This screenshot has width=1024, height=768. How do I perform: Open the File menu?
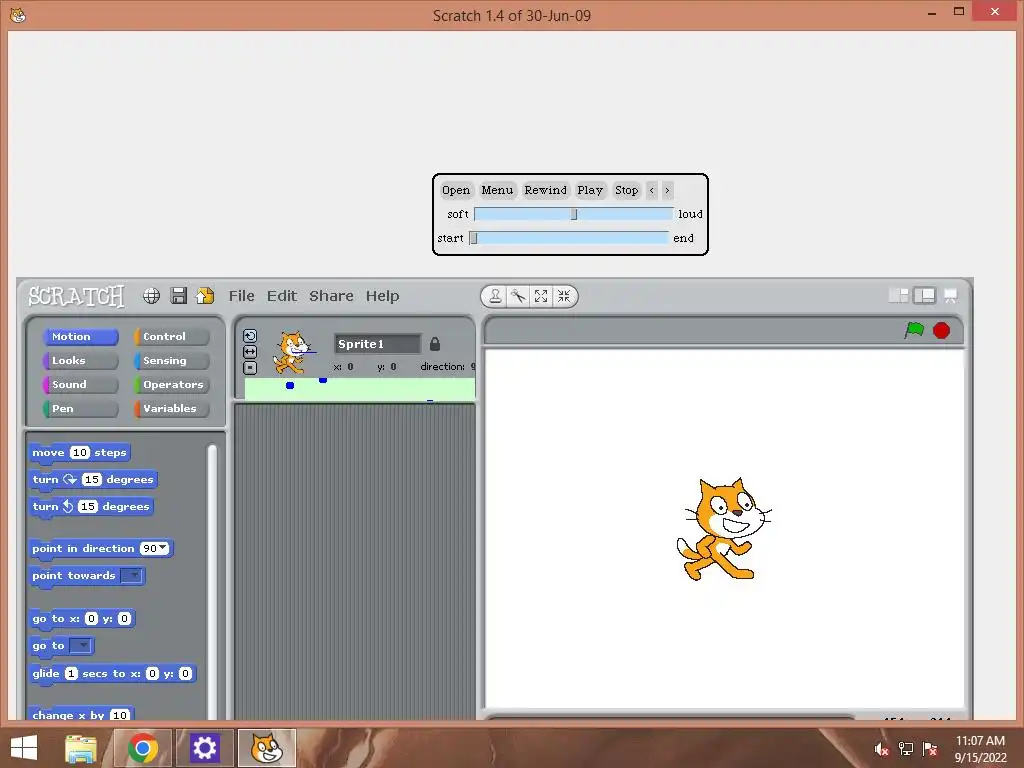point(242,296)
